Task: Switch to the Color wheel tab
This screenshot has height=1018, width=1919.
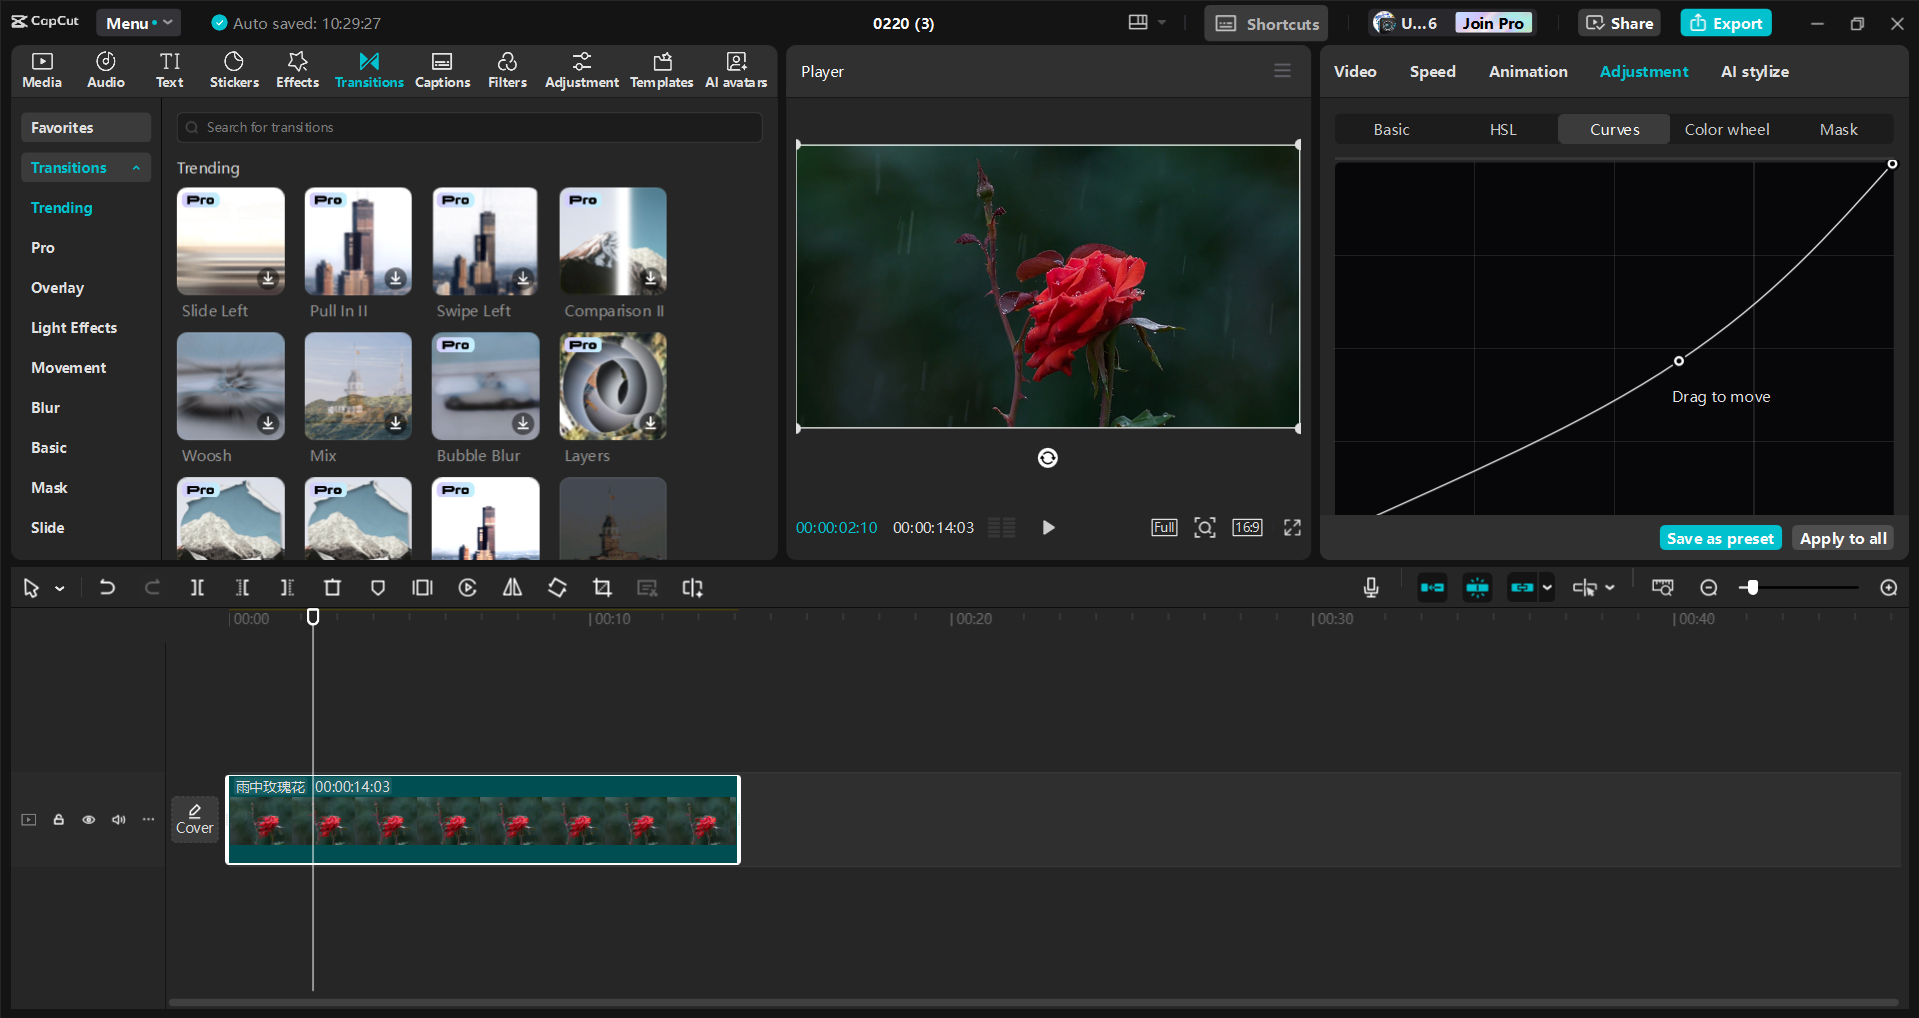Action: coord(1726,129)
